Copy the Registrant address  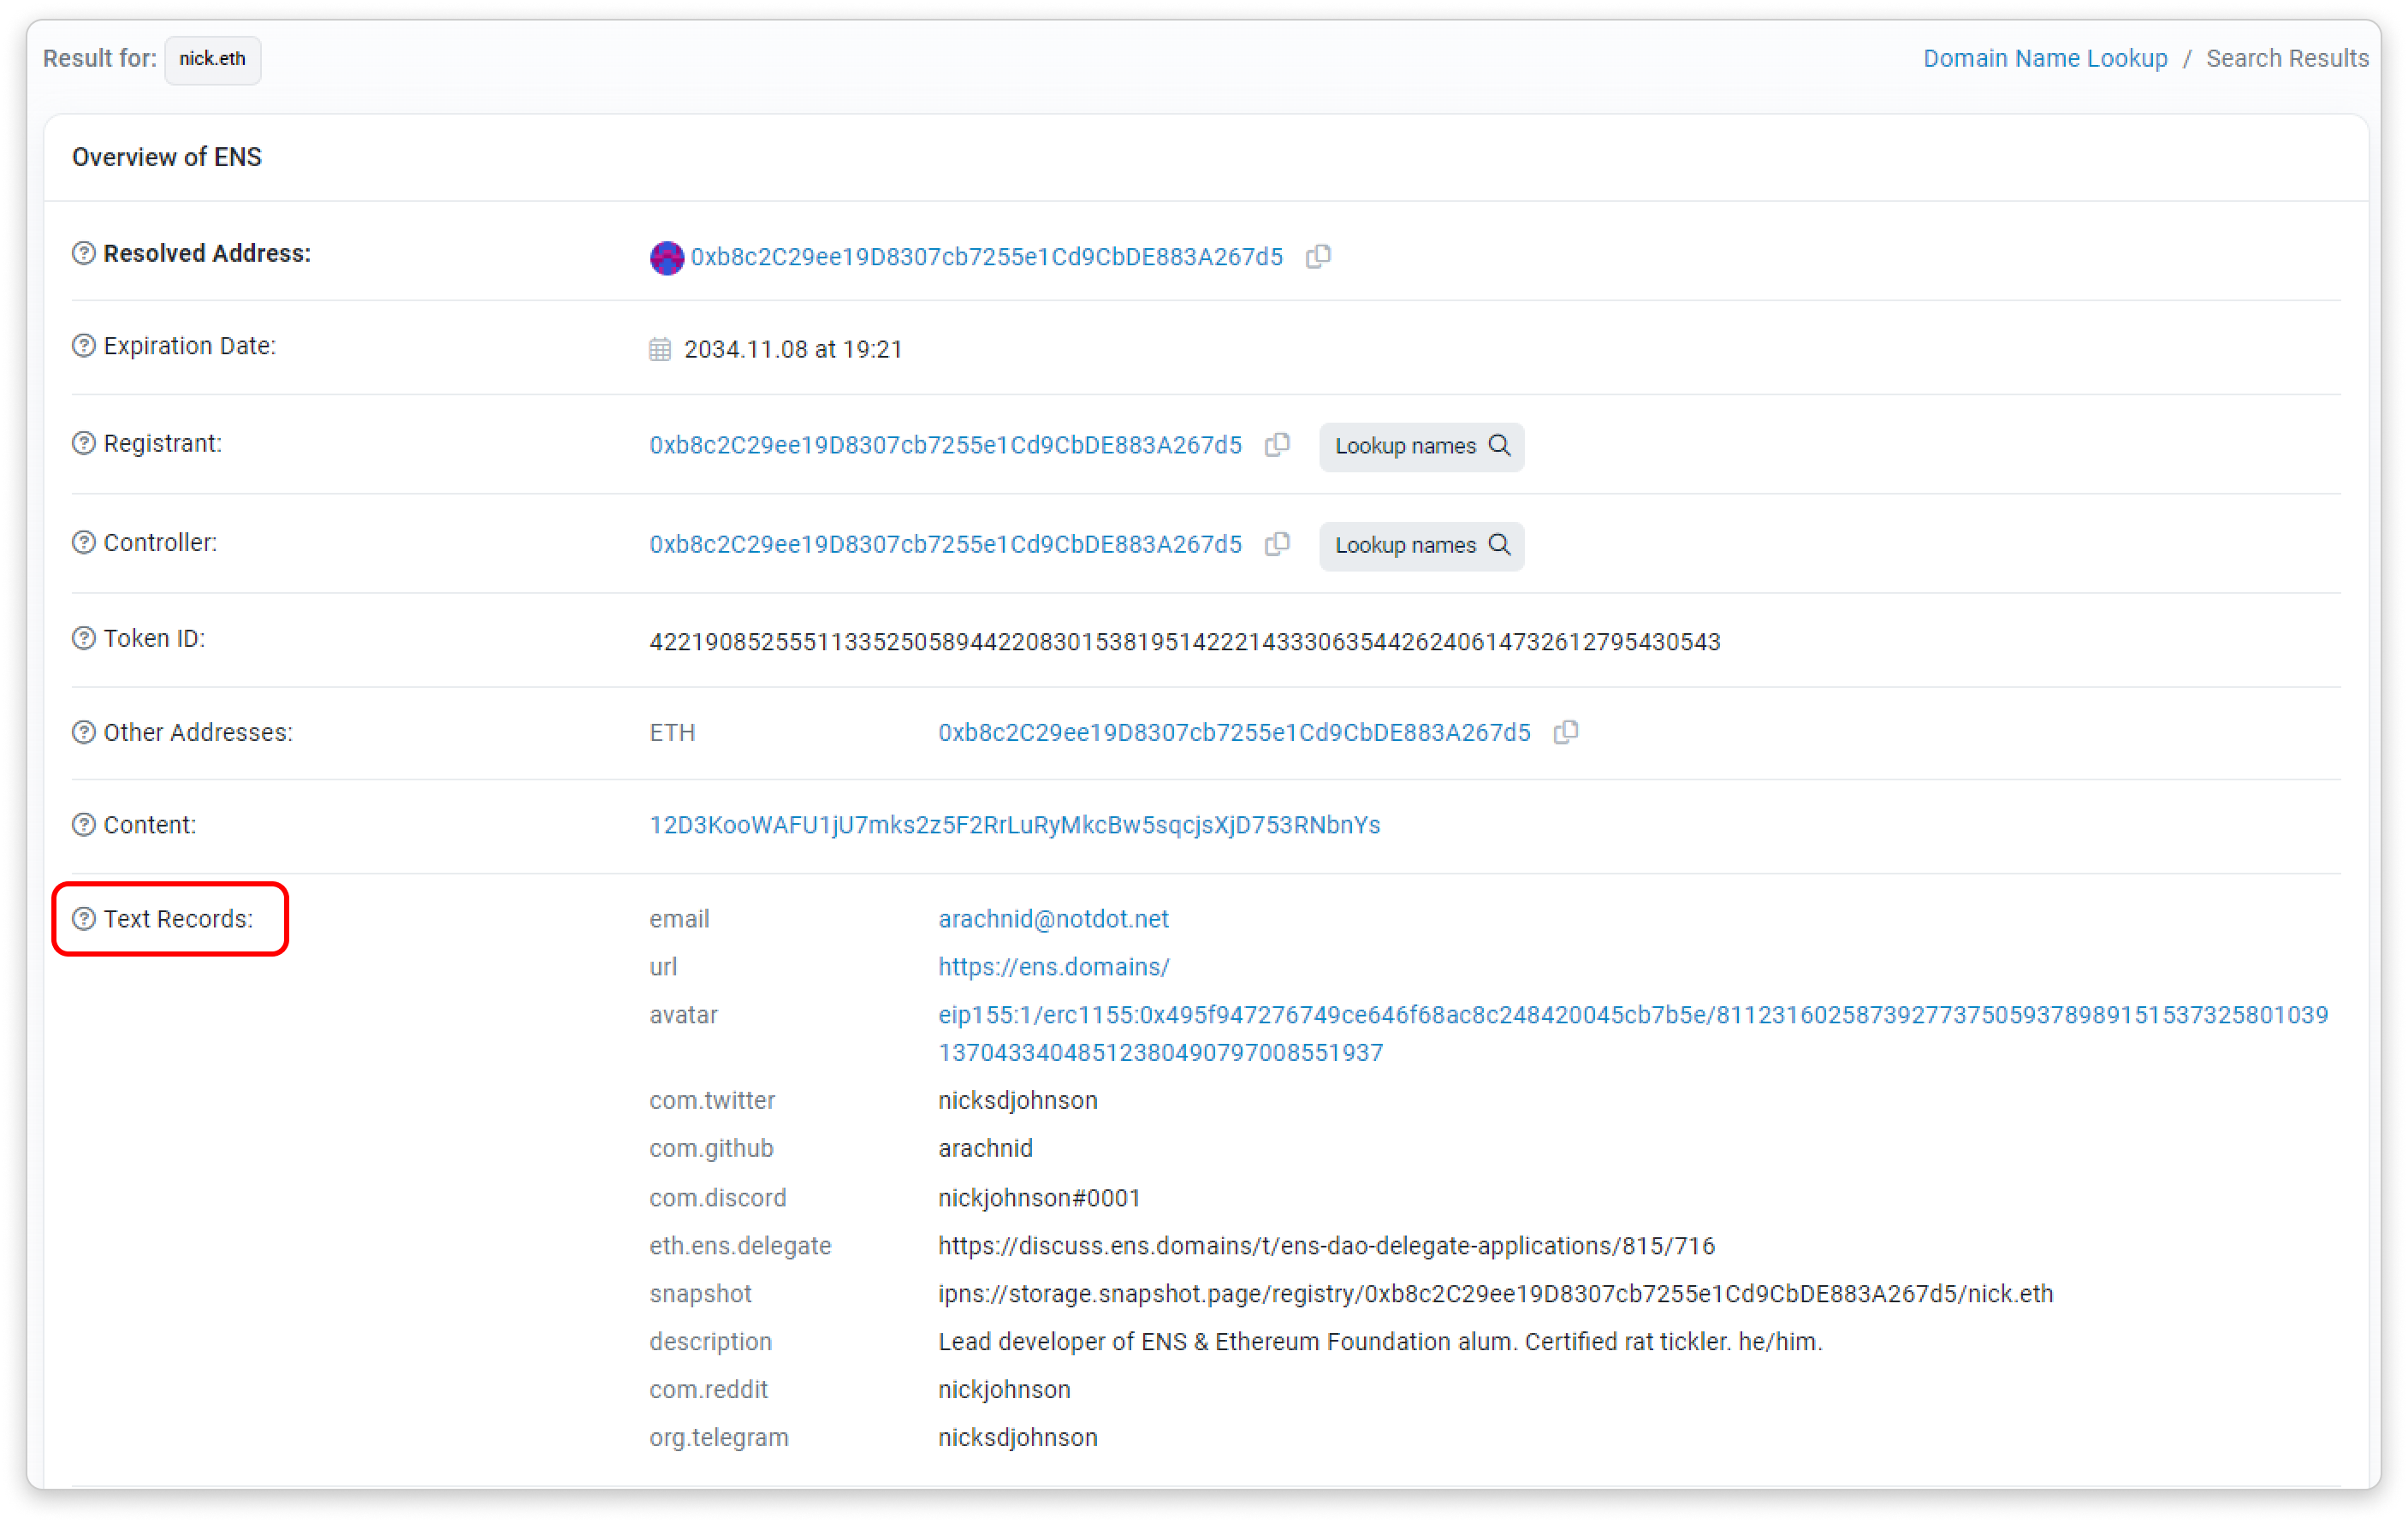[1277, 445]
